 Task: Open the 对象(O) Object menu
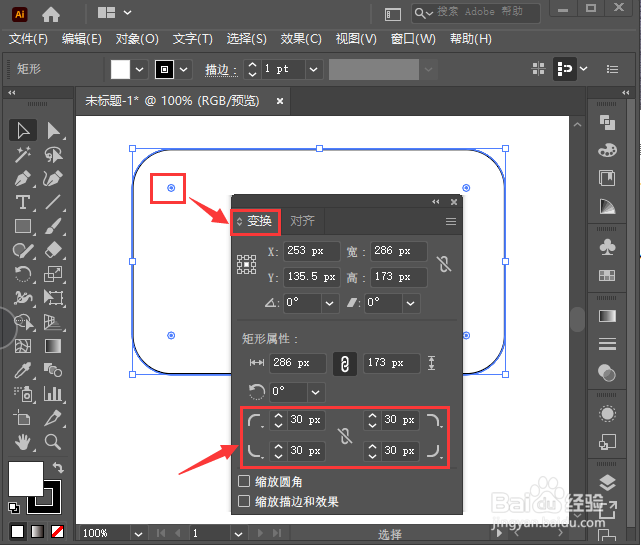coord(137,39)
